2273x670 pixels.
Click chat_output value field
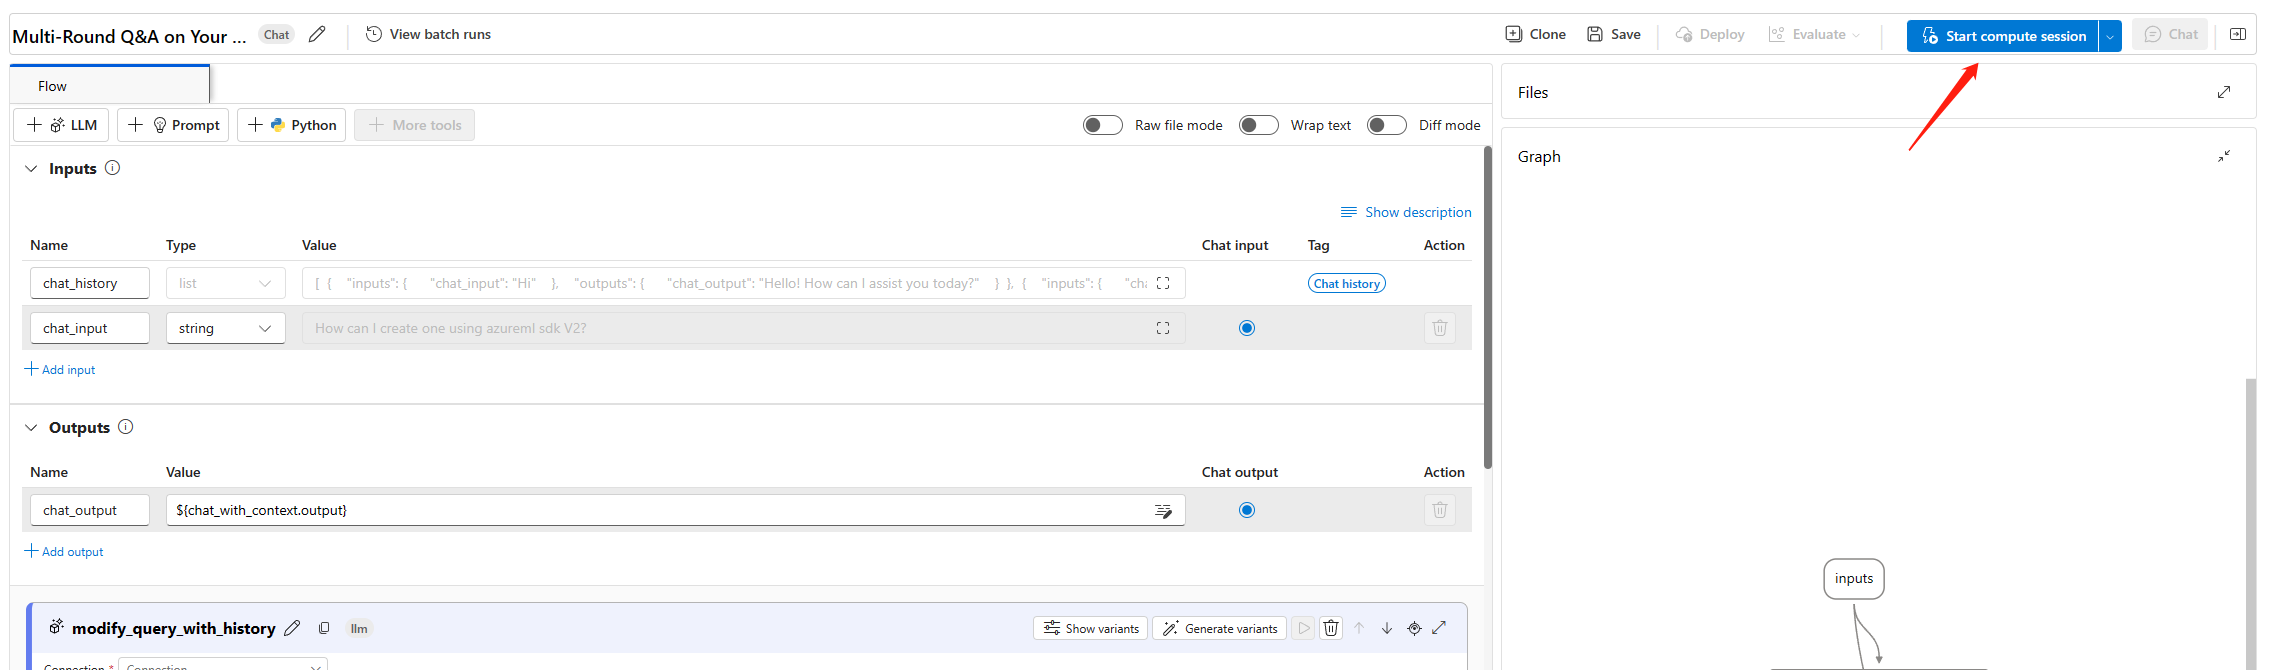click(676, 510)
